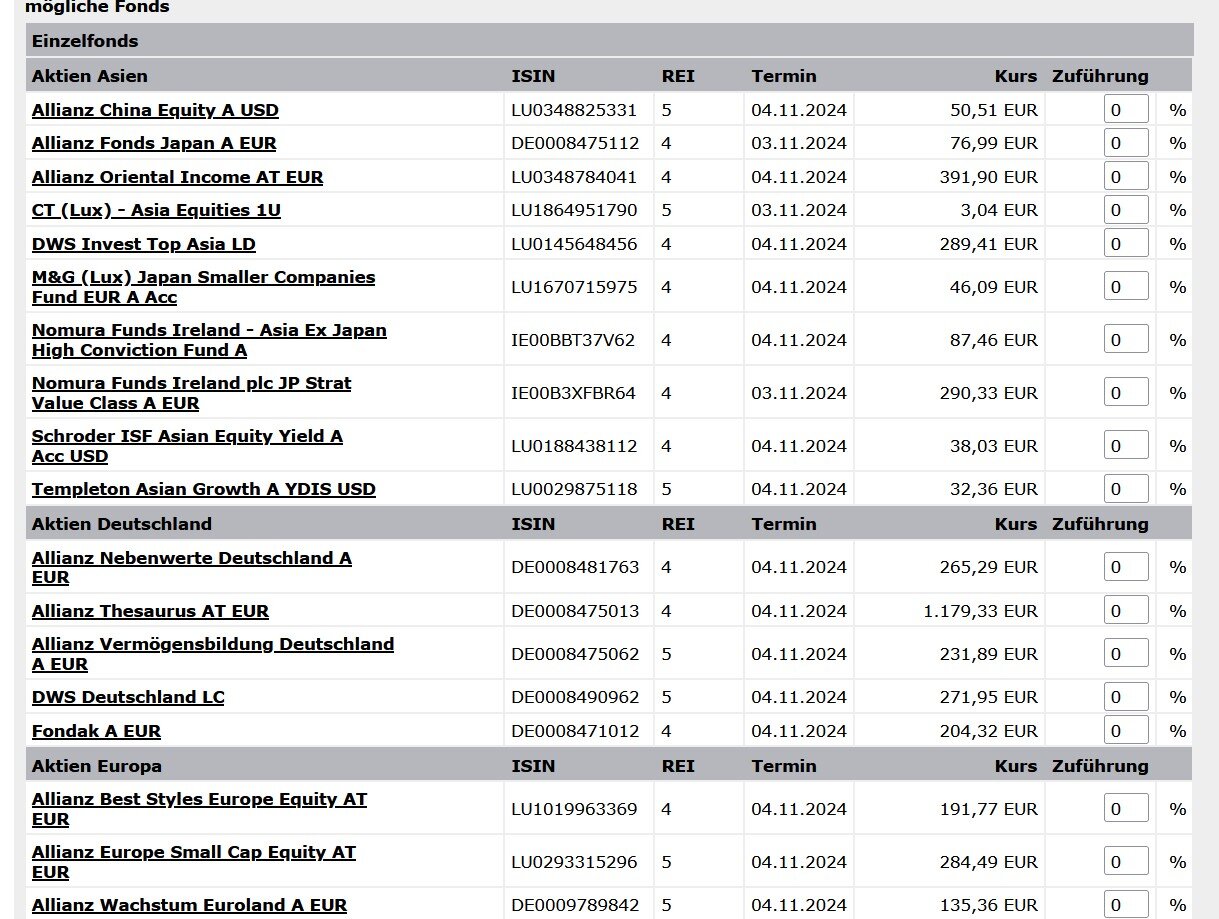Click Zuführung field for Allianz China Equity
1219x919 pixels.
coord(1126,110)
